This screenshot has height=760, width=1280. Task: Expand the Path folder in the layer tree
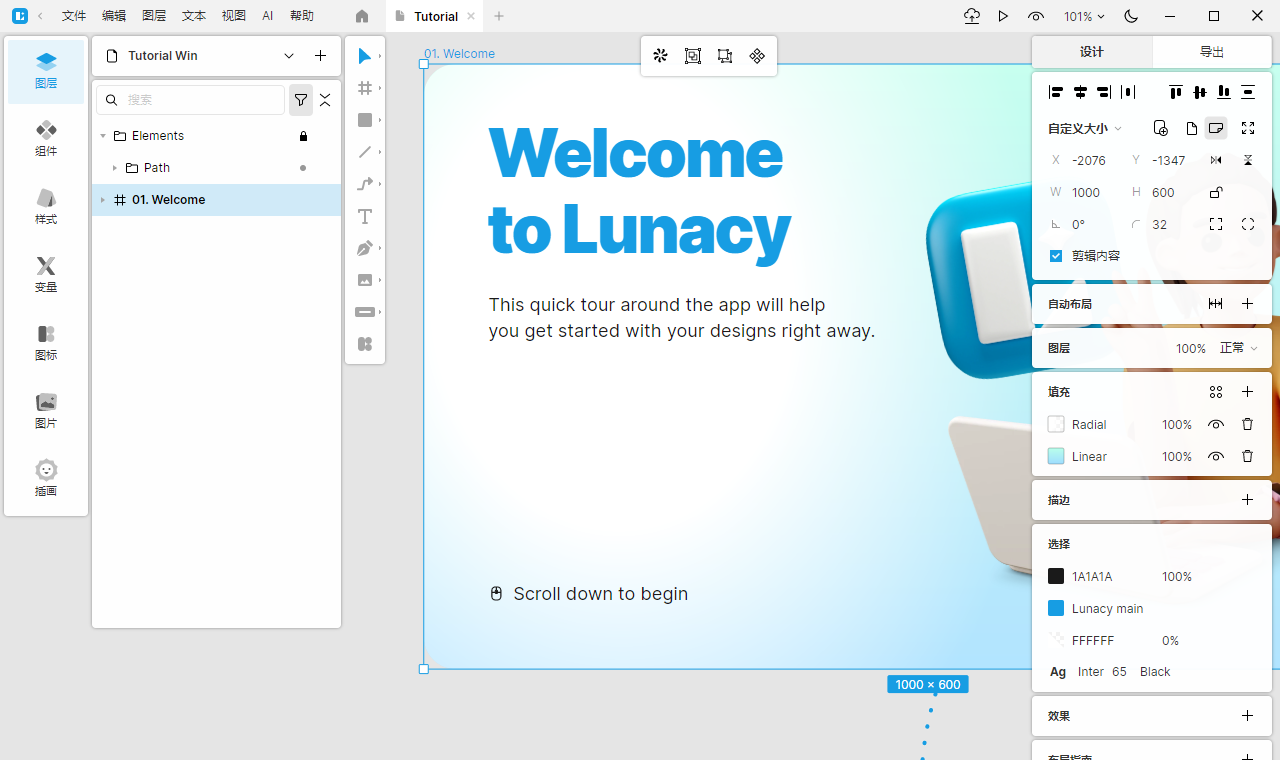114,167
